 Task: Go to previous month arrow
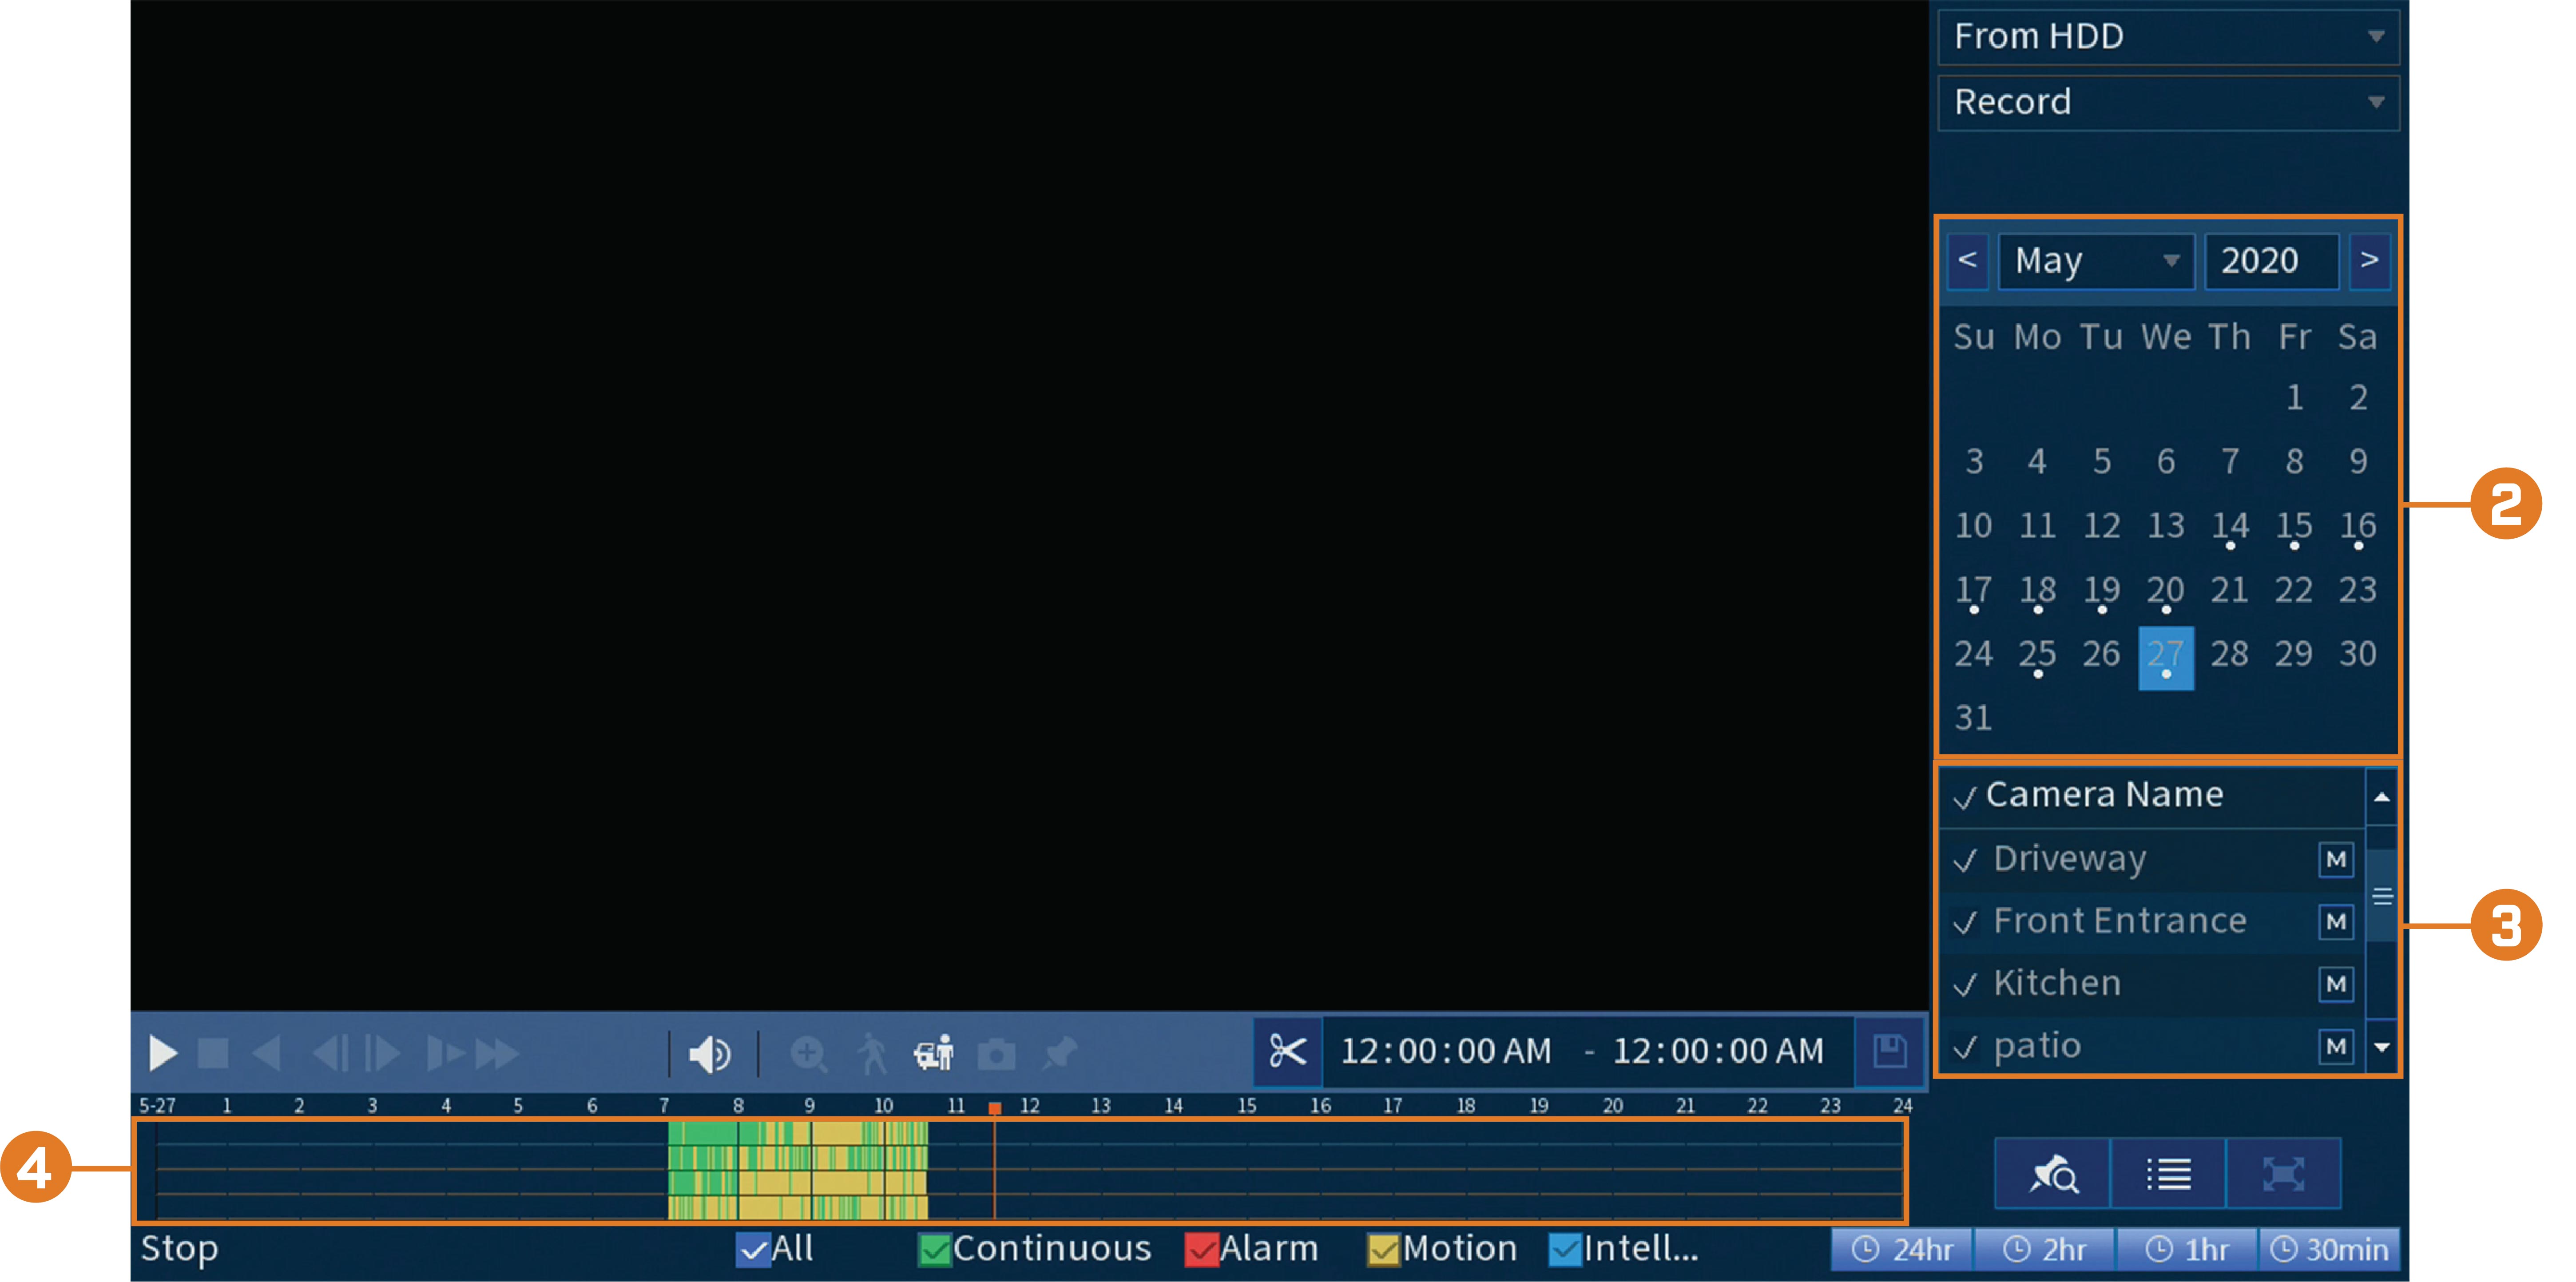pyautogui.click(x=1968, y=261)
